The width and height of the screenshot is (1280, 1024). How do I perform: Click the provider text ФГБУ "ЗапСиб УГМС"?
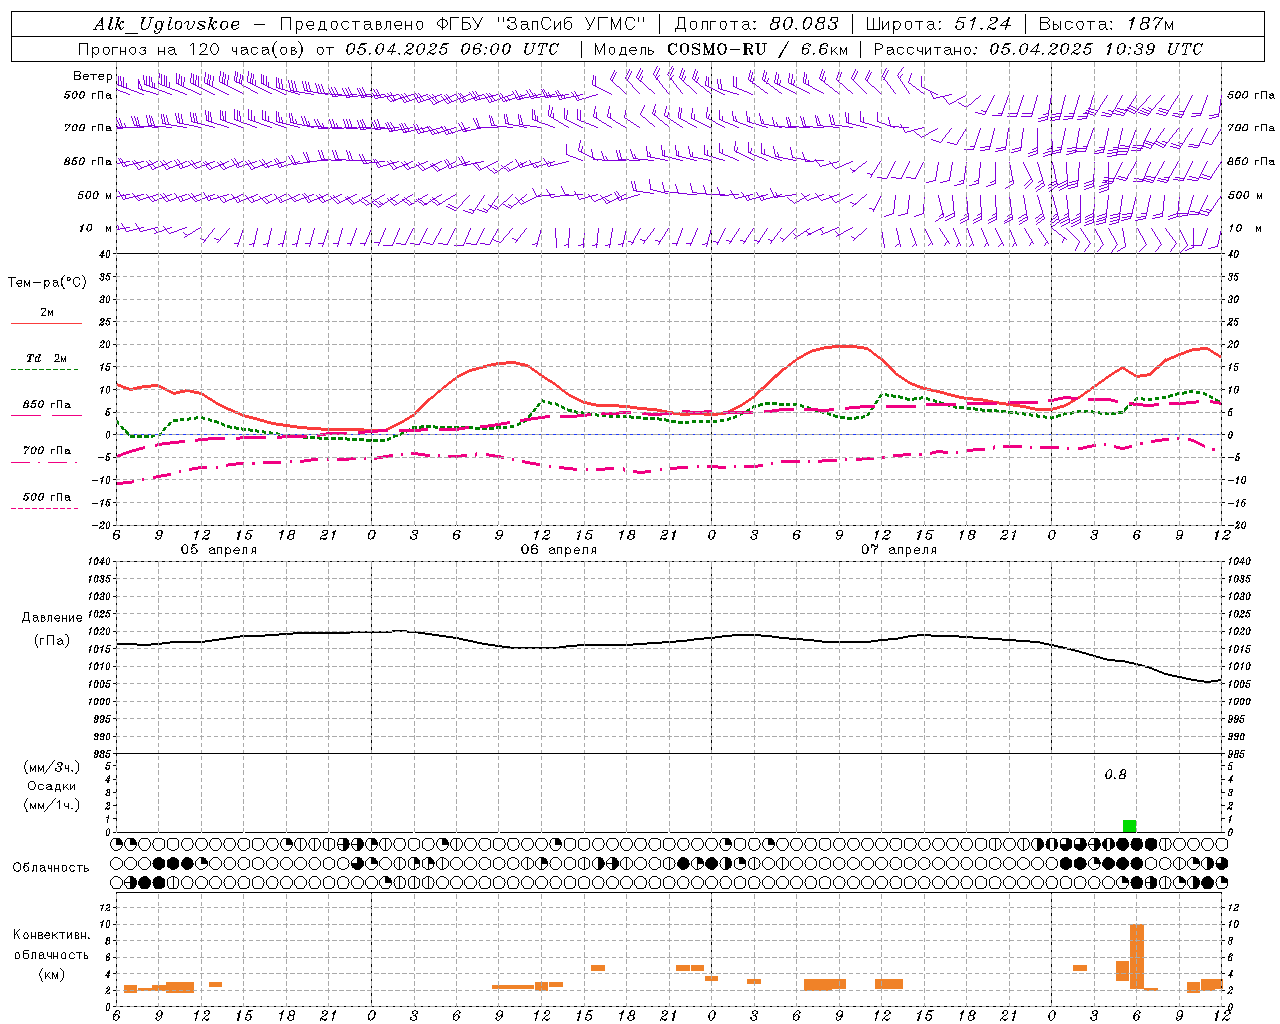542,24
